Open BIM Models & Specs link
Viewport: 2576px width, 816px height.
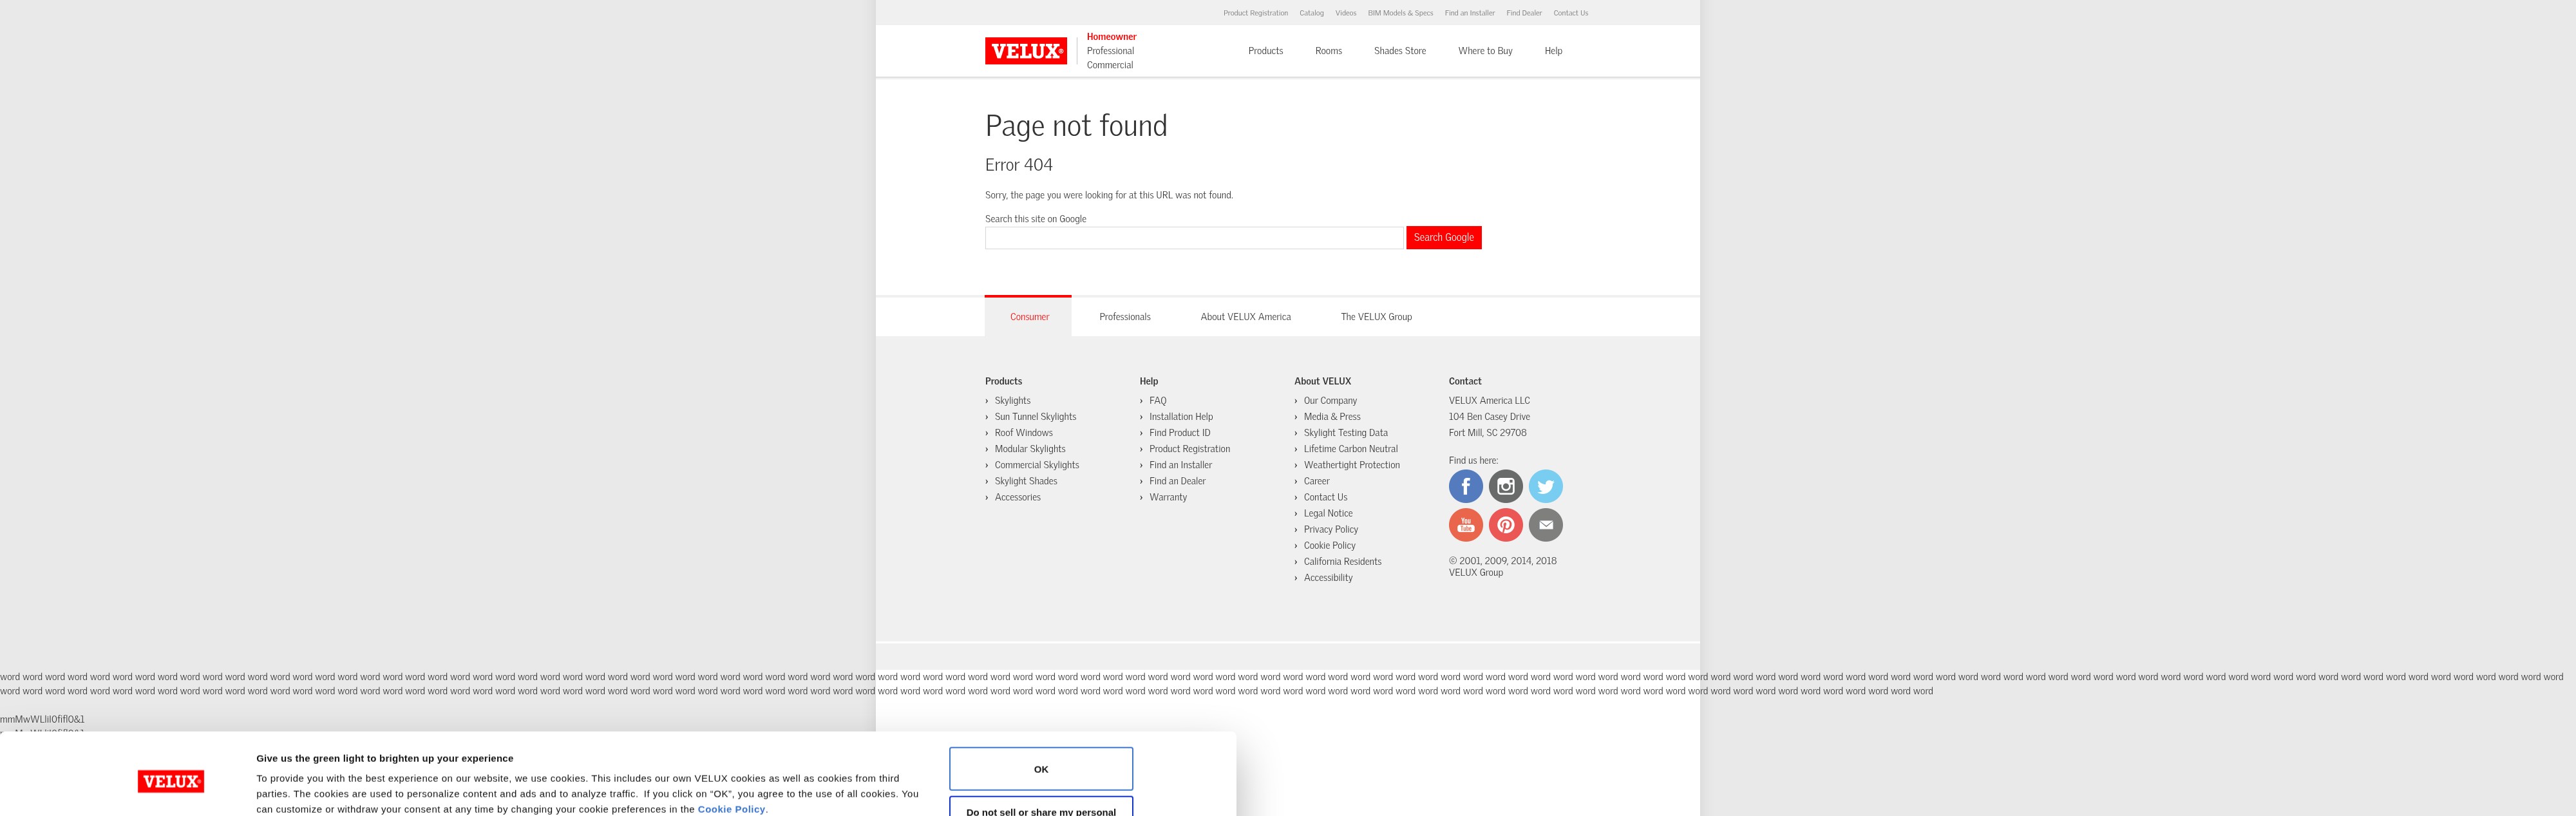(1400, 13)
